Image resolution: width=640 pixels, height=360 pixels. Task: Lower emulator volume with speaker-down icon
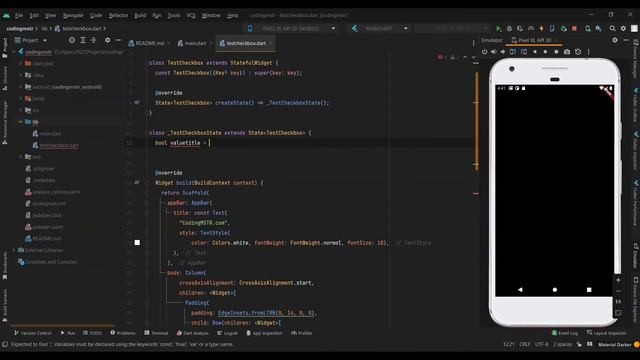pos(503,52)
